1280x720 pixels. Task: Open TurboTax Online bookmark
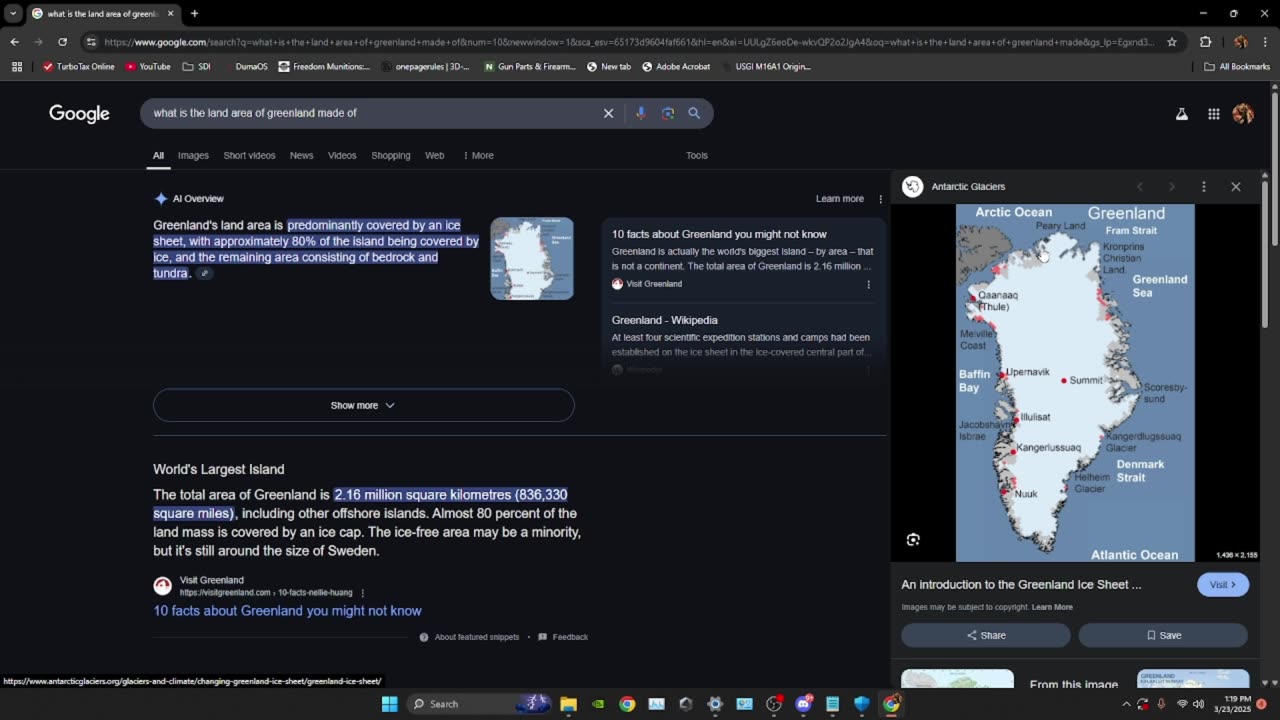click(x=79, y=67)
